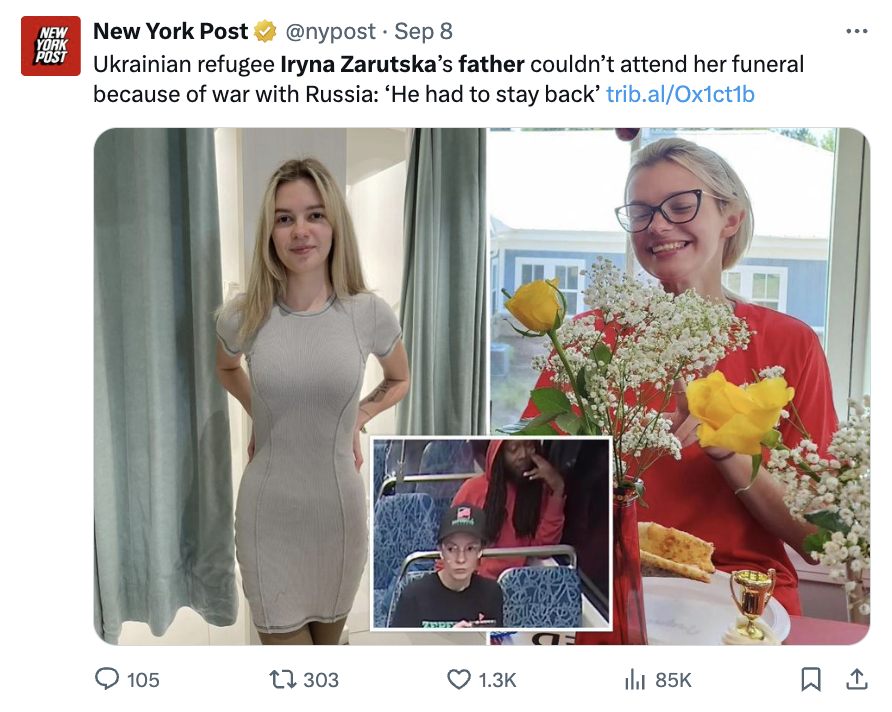892x712 pixels.
Task: Open the @nypost handle link
Action: point(331,32)
